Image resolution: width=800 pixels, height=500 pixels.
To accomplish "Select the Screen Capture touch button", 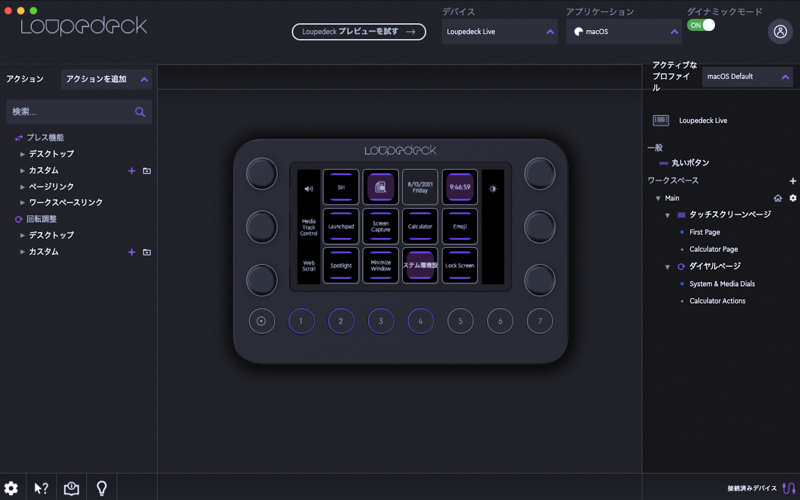I will click(x=381, y=227).
